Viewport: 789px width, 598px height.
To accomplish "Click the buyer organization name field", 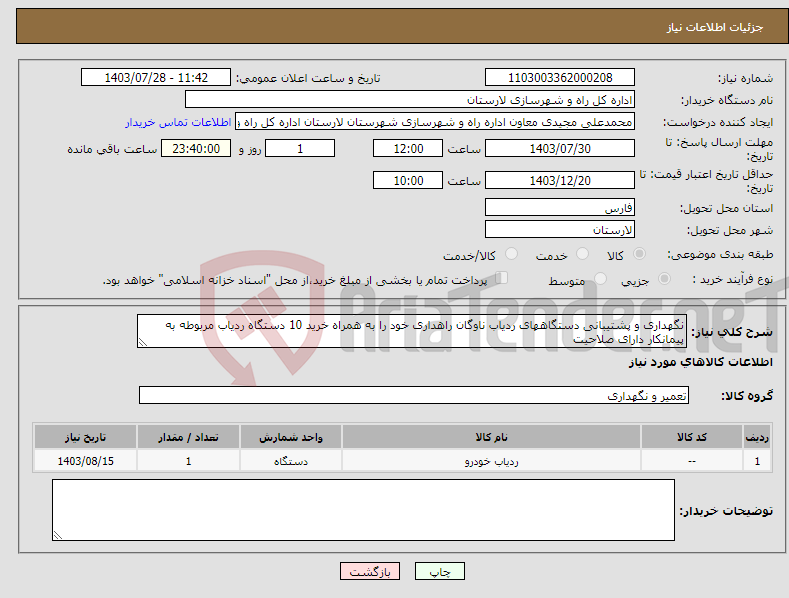I will pyautogui.click(x=410, y=100).
